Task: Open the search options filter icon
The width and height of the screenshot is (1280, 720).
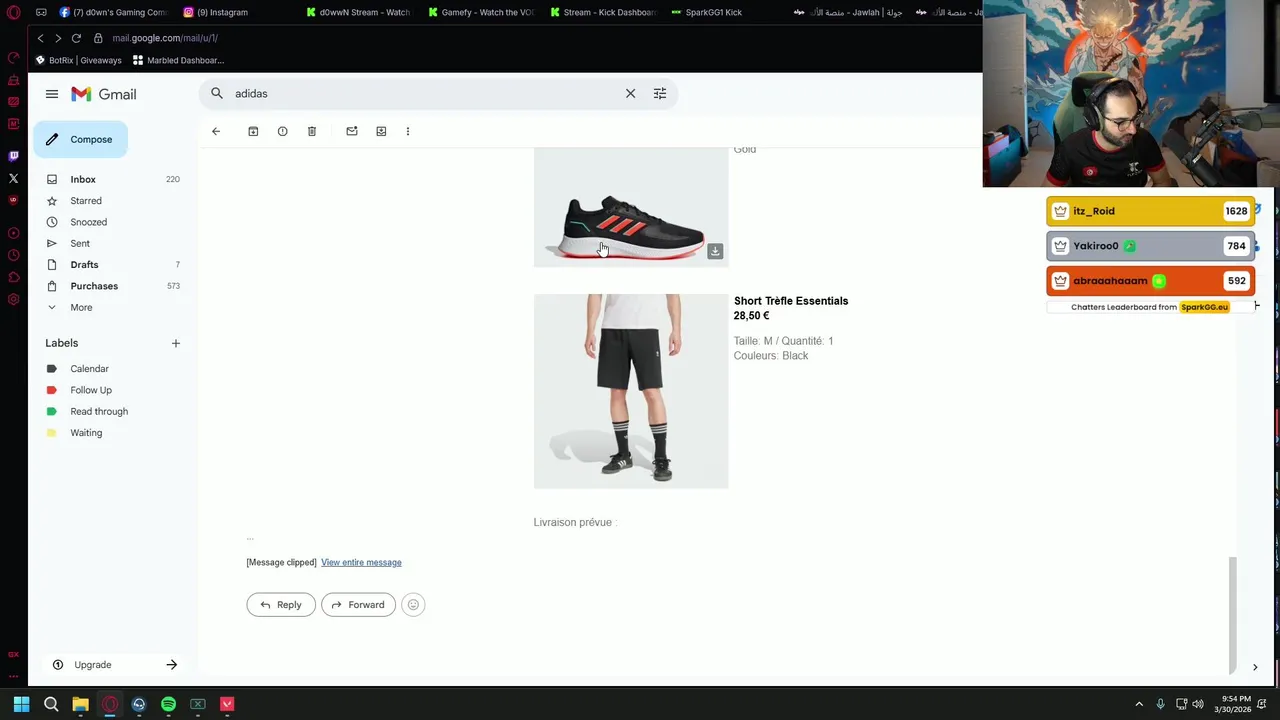Action: pos(660,94)
